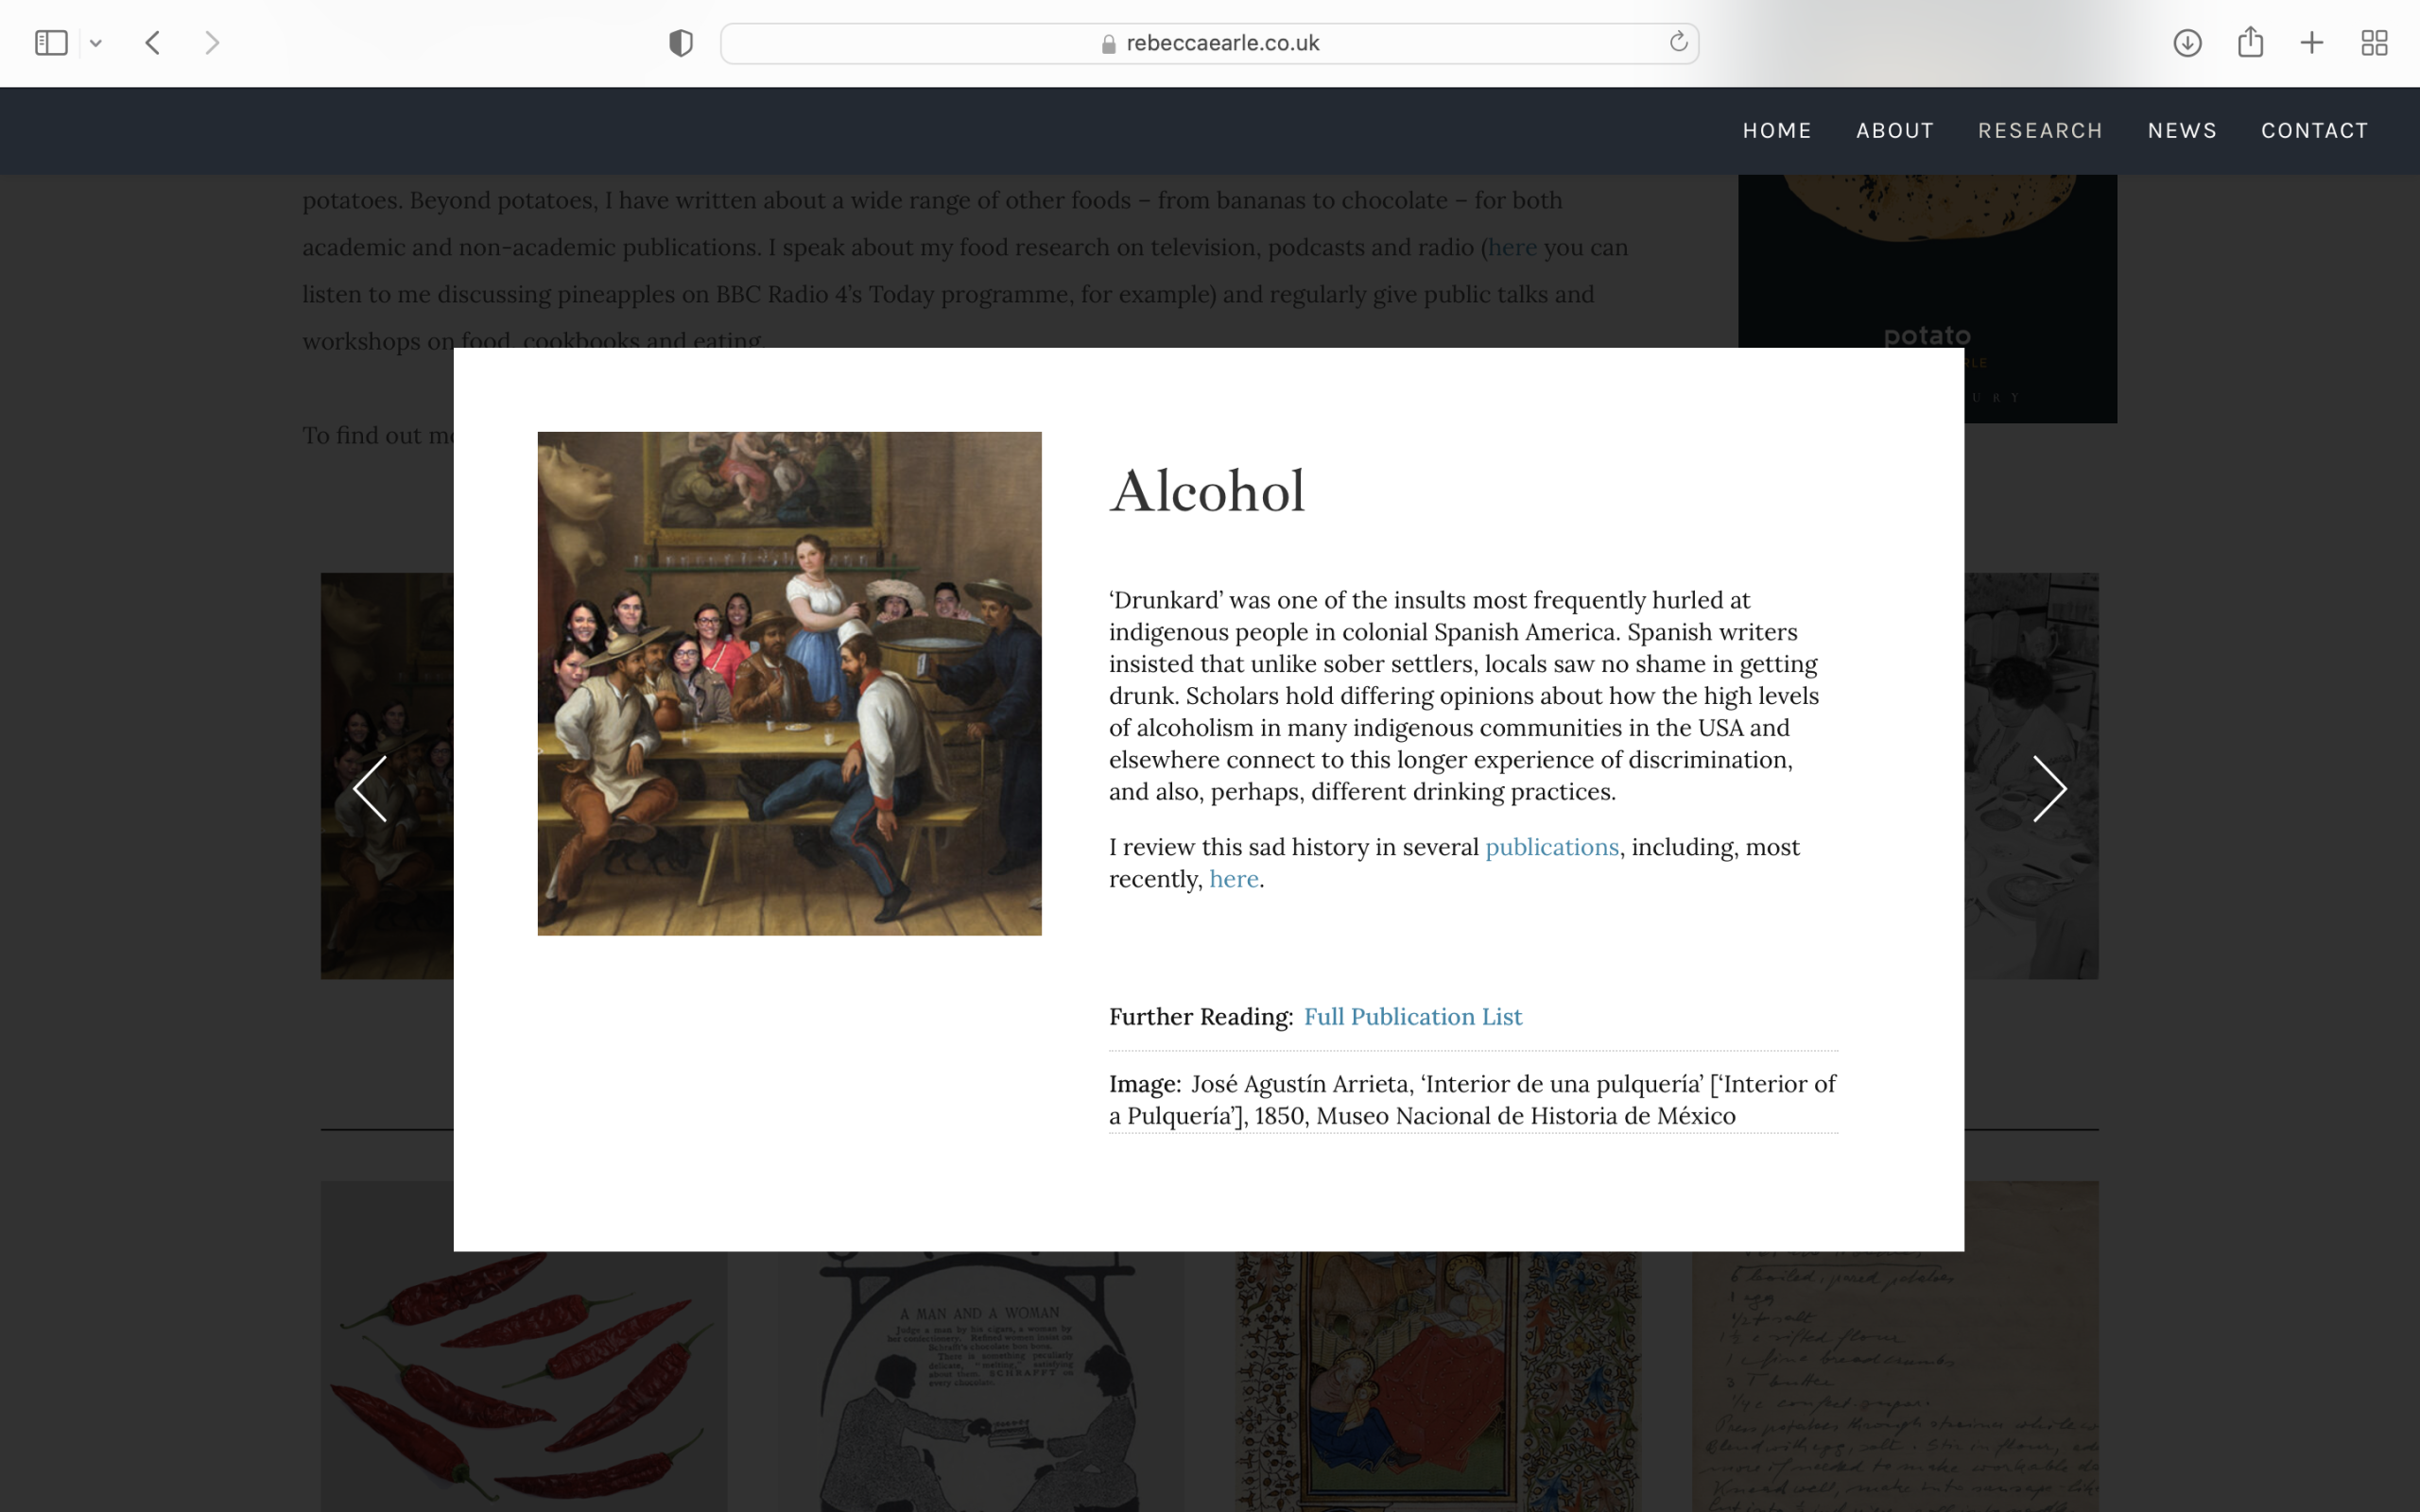
Task: Open the Share menu icon
Action: click(2250, 42)
